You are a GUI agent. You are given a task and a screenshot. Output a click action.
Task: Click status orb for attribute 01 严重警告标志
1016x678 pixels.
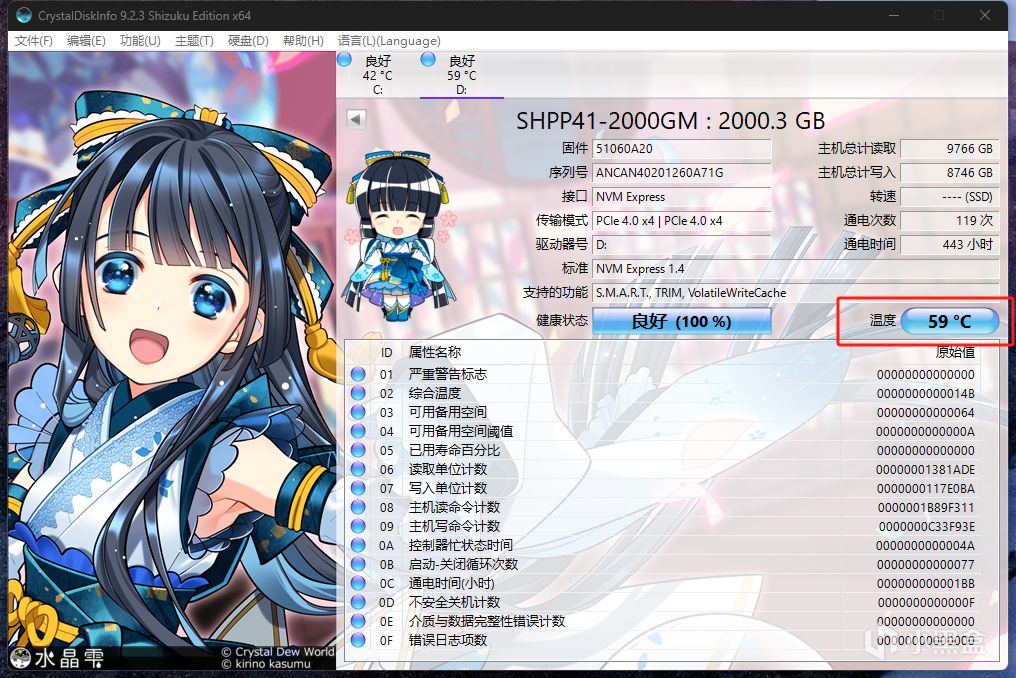coord(358,374)
